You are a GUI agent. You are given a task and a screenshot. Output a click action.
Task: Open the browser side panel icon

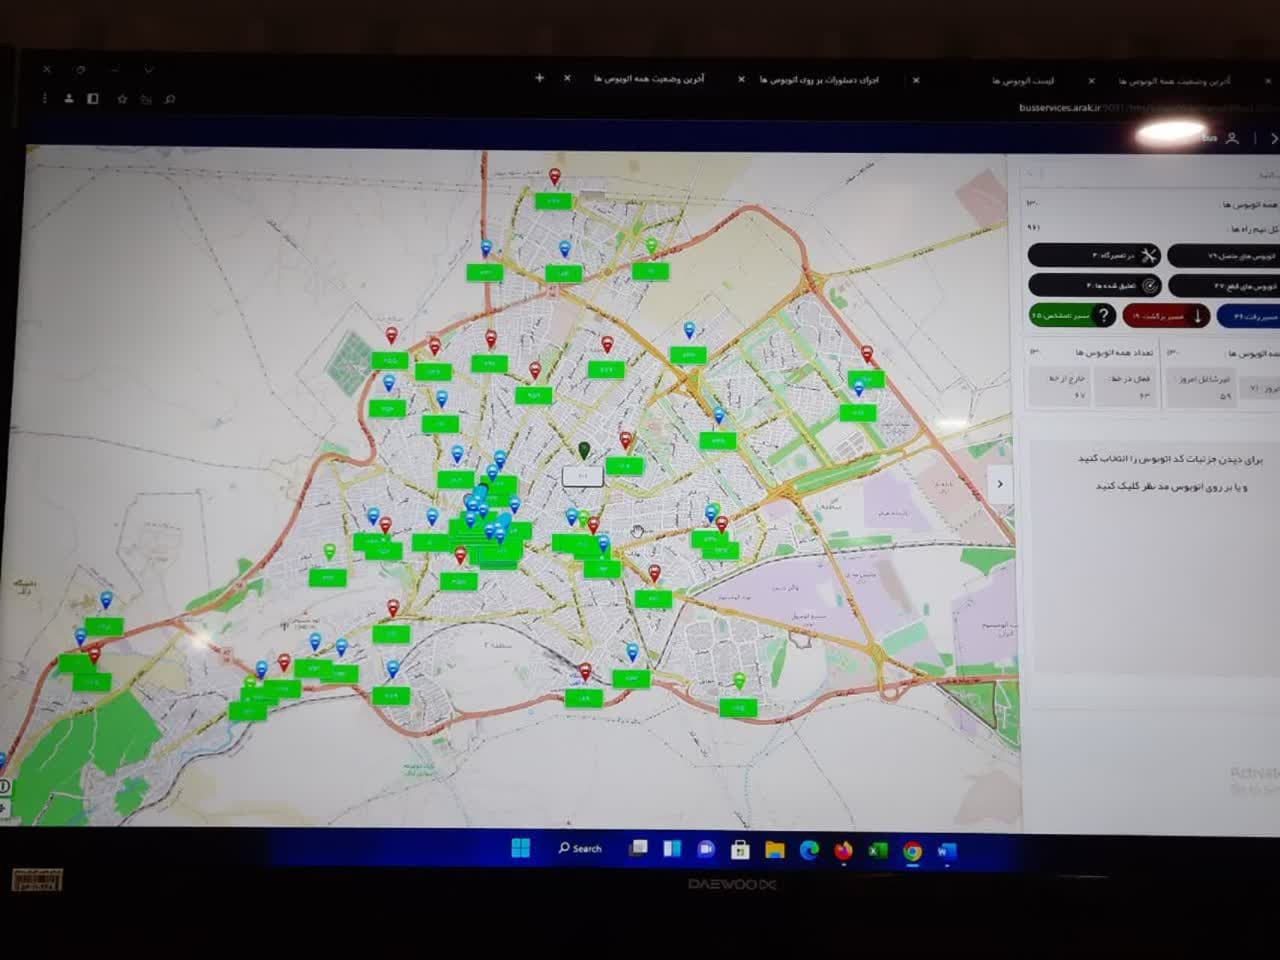pyautogui.click(x=93, y=99)
